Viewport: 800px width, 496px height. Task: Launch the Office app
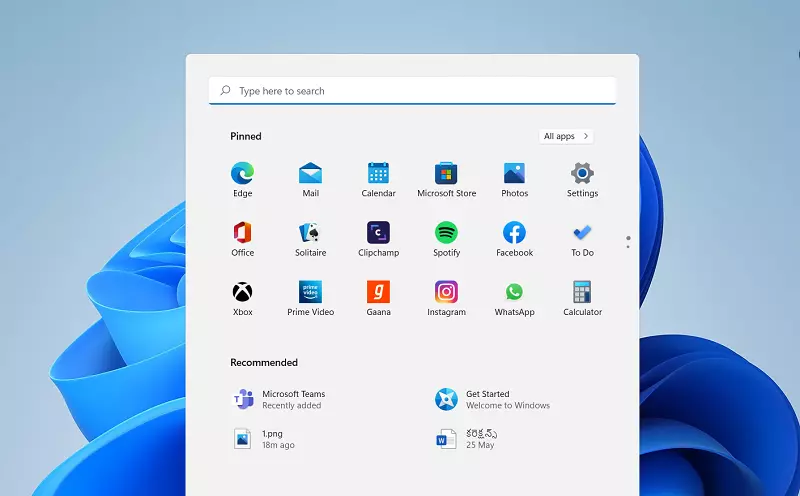point(242,233)
